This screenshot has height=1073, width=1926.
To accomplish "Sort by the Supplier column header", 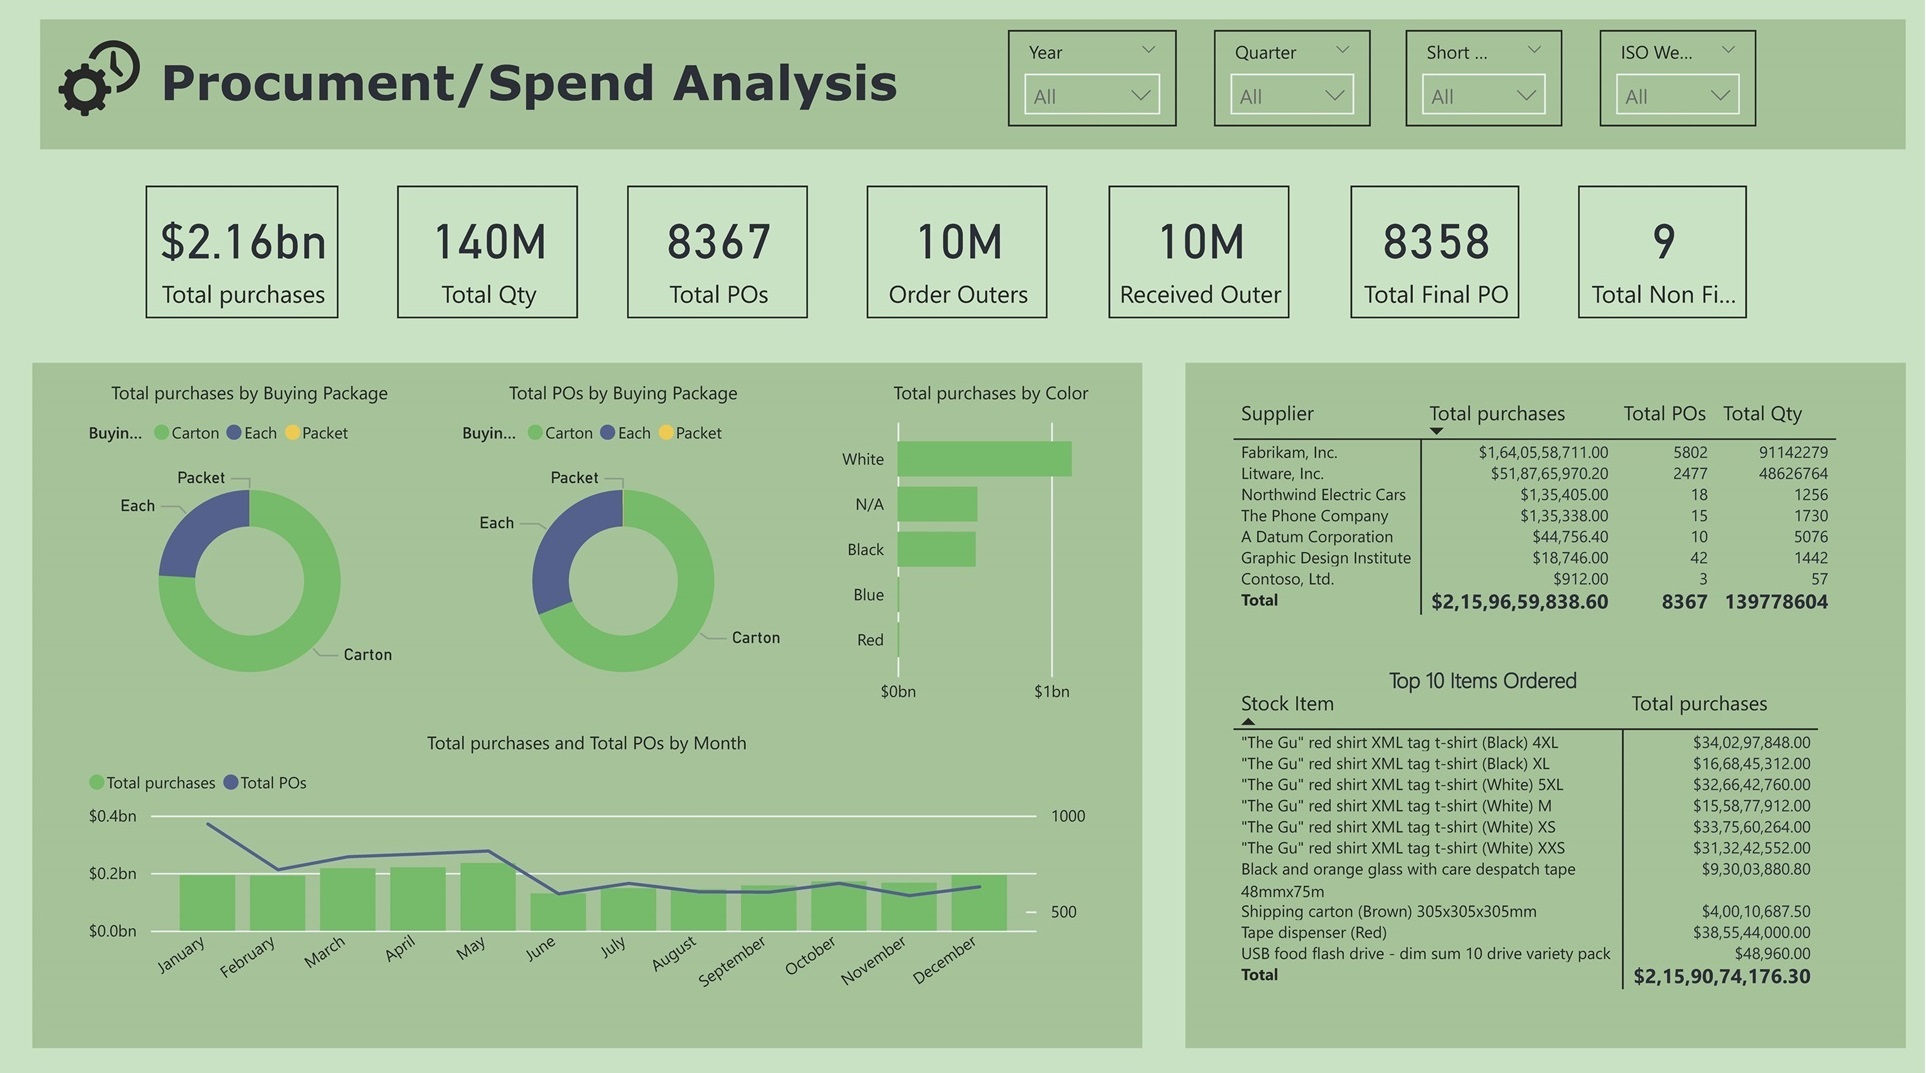I will click(x=1277, y=413).
